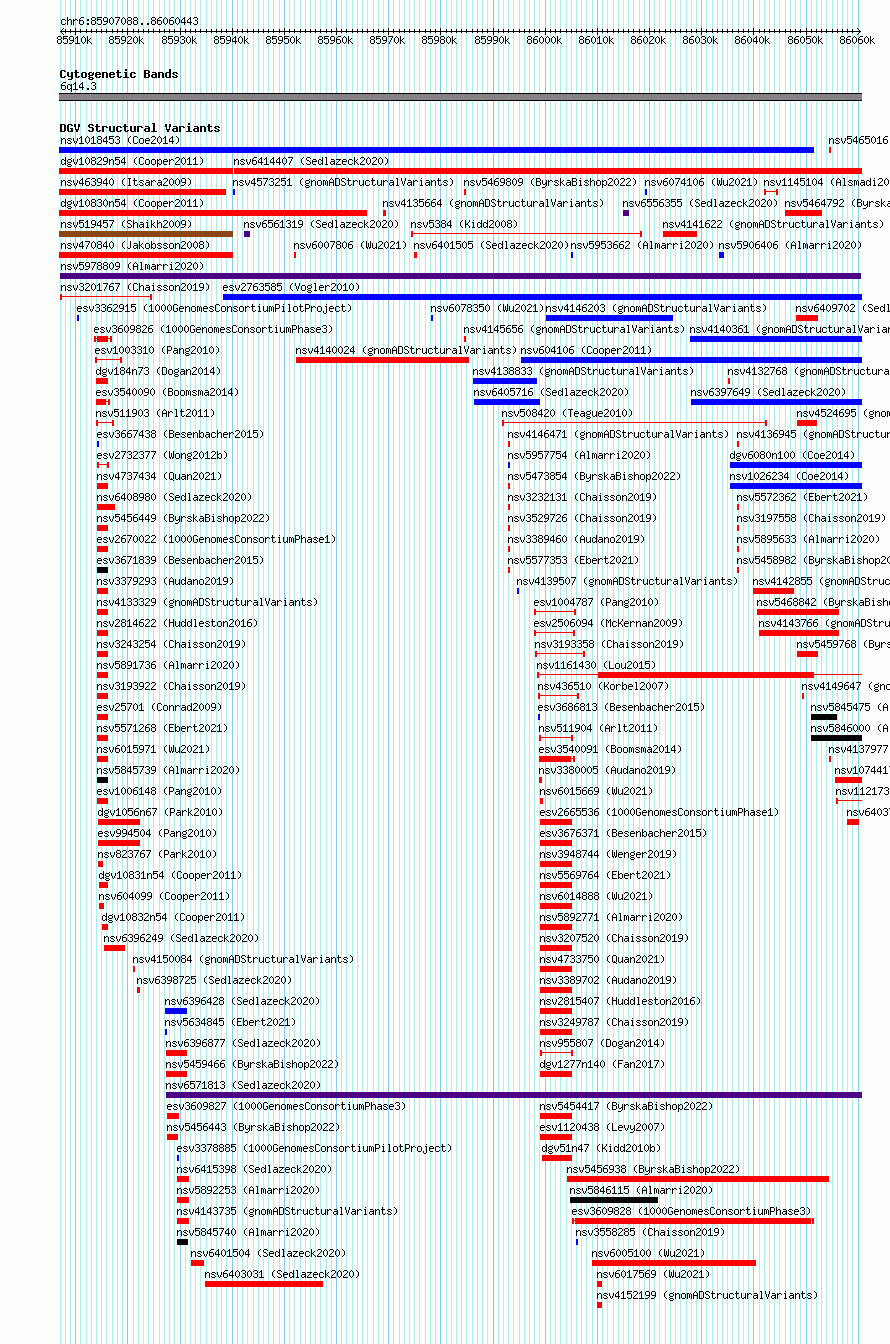Image resolution: width=890 pixels, height=1344 pixels.
Task: Open nsv604106 (Cooper2011) variant
Action: (x=586, y=350)
